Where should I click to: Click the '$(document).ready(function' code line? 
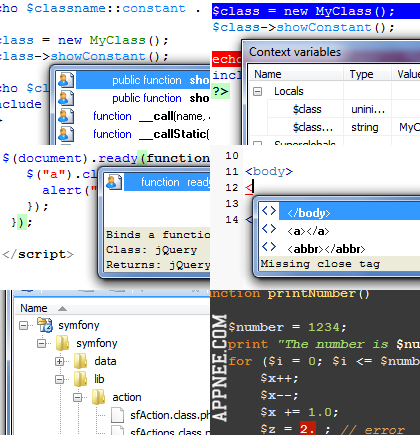(106, 158)
